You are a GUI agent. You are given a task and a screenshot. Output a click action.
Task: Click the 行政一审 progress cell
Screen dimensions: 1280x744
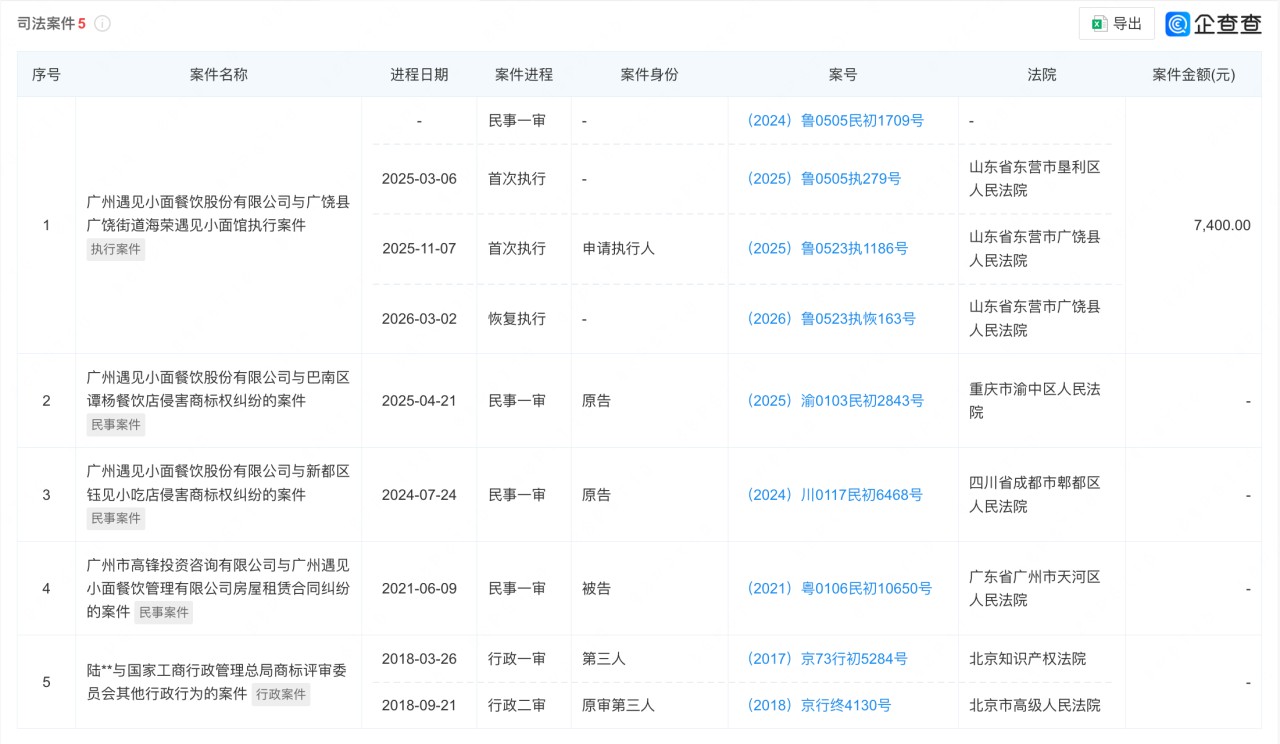point(517,658)
